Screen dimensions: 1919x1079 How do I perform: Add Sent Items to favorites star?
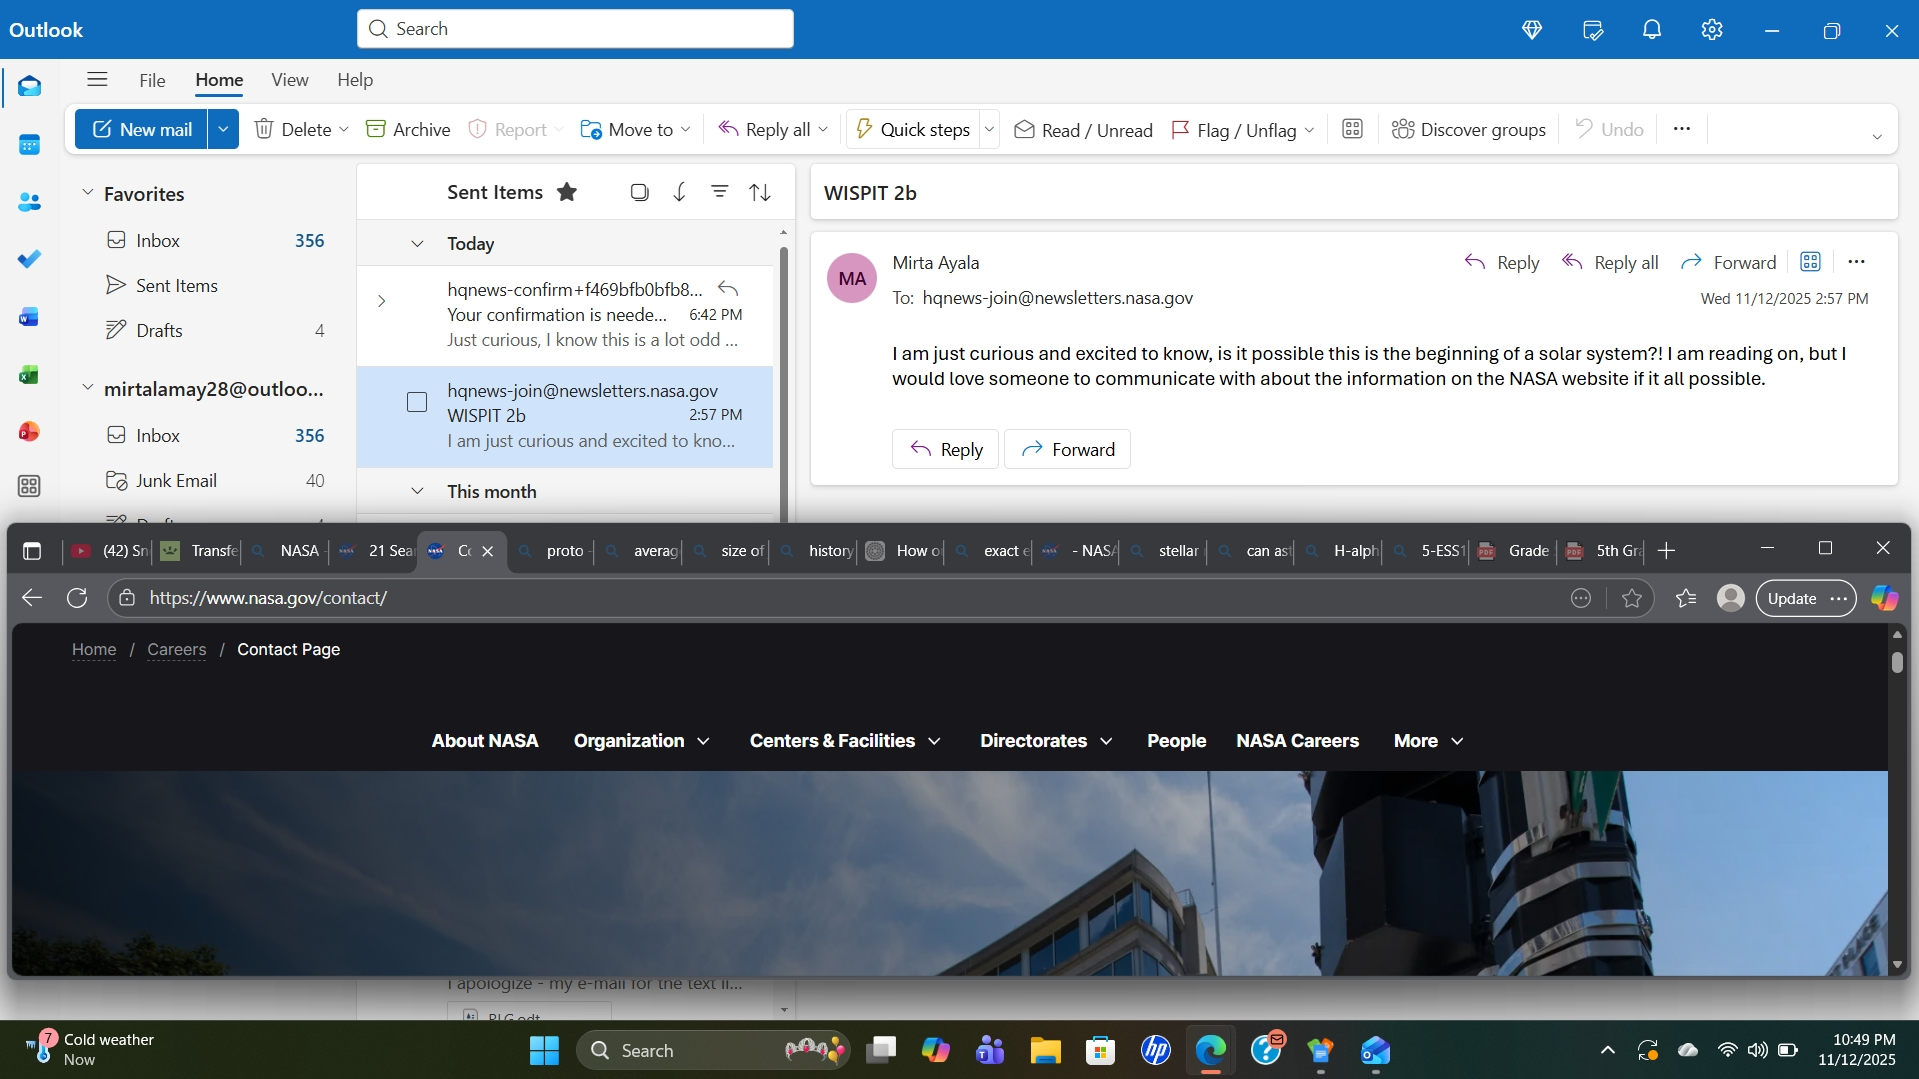click(x=567, y=192)
